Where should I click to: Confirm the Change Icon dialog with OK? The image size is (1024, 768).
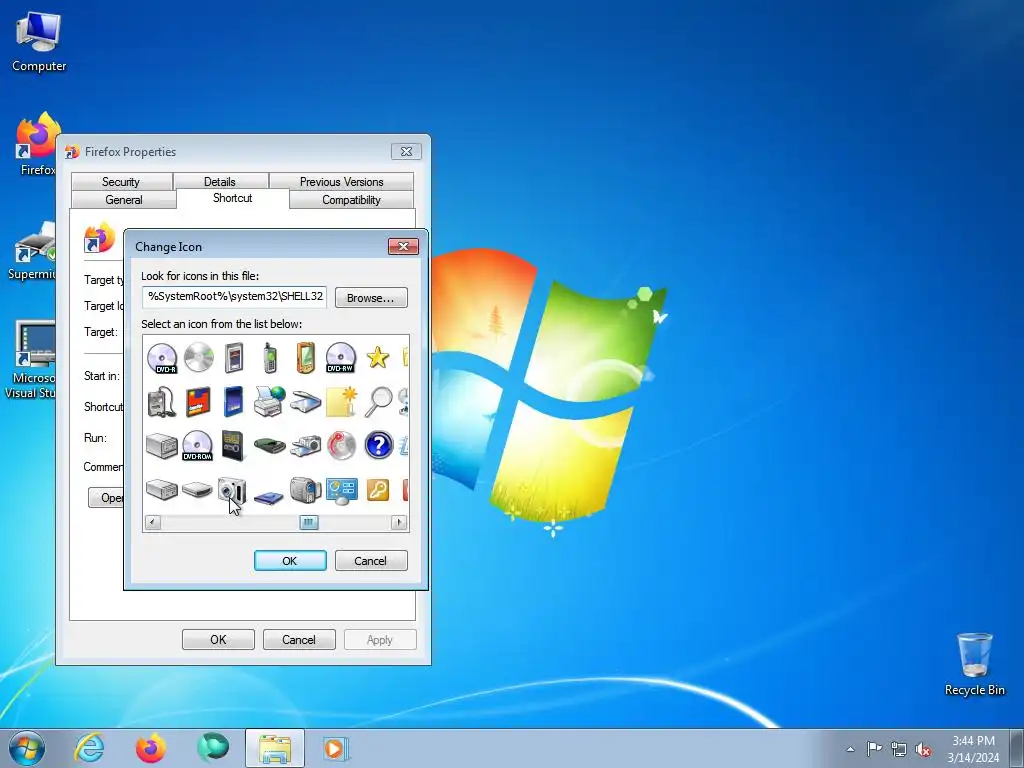pos(290,560)
